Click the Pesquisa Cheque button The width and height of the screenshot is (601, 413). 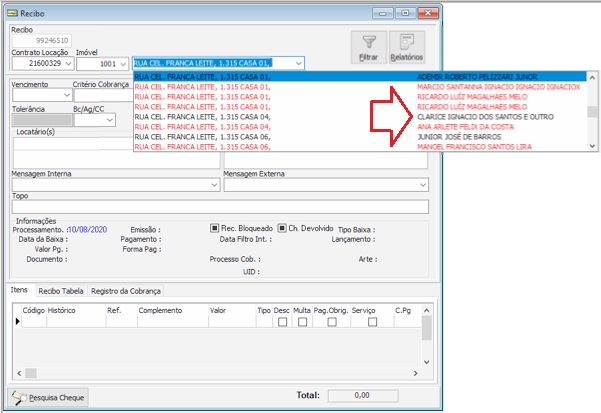(48, 397)
